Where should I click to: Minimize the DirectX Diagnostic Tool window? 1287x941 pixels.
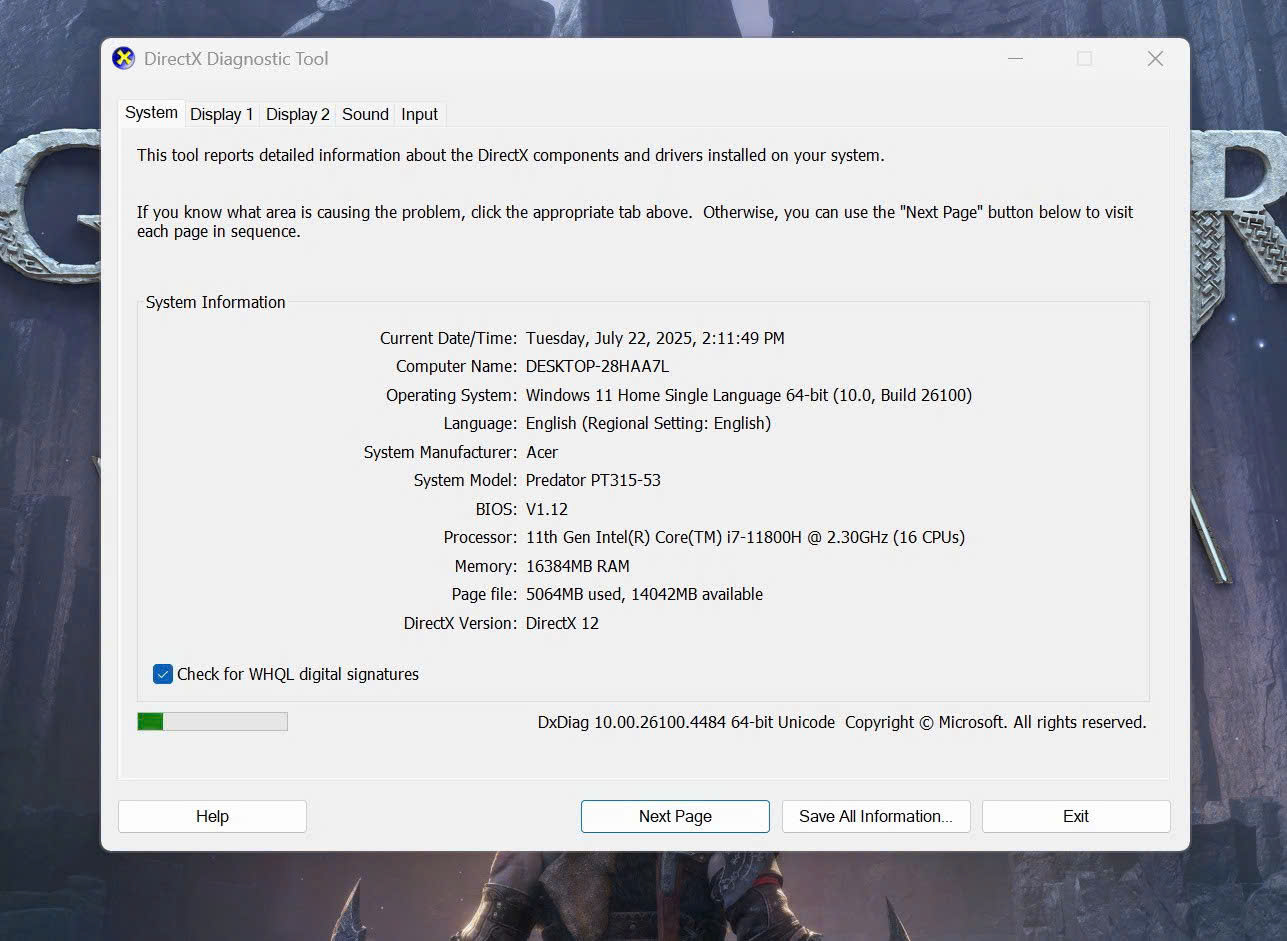(1015, 59)
